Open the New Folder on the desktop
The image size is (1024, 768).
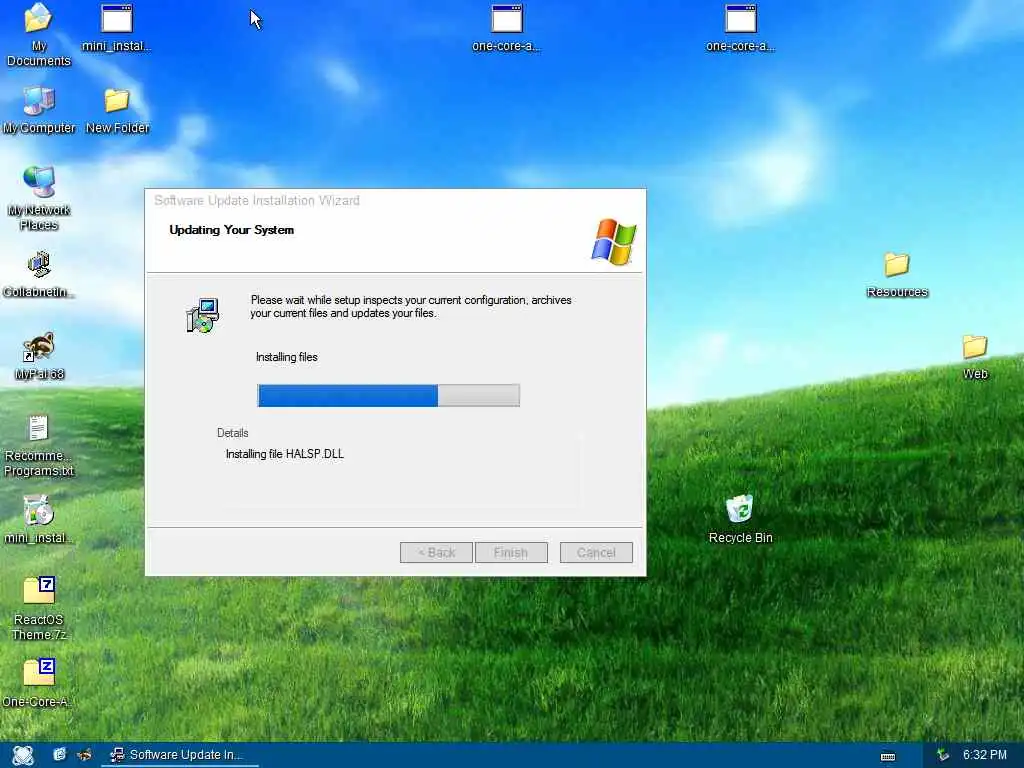click(117, 110)
